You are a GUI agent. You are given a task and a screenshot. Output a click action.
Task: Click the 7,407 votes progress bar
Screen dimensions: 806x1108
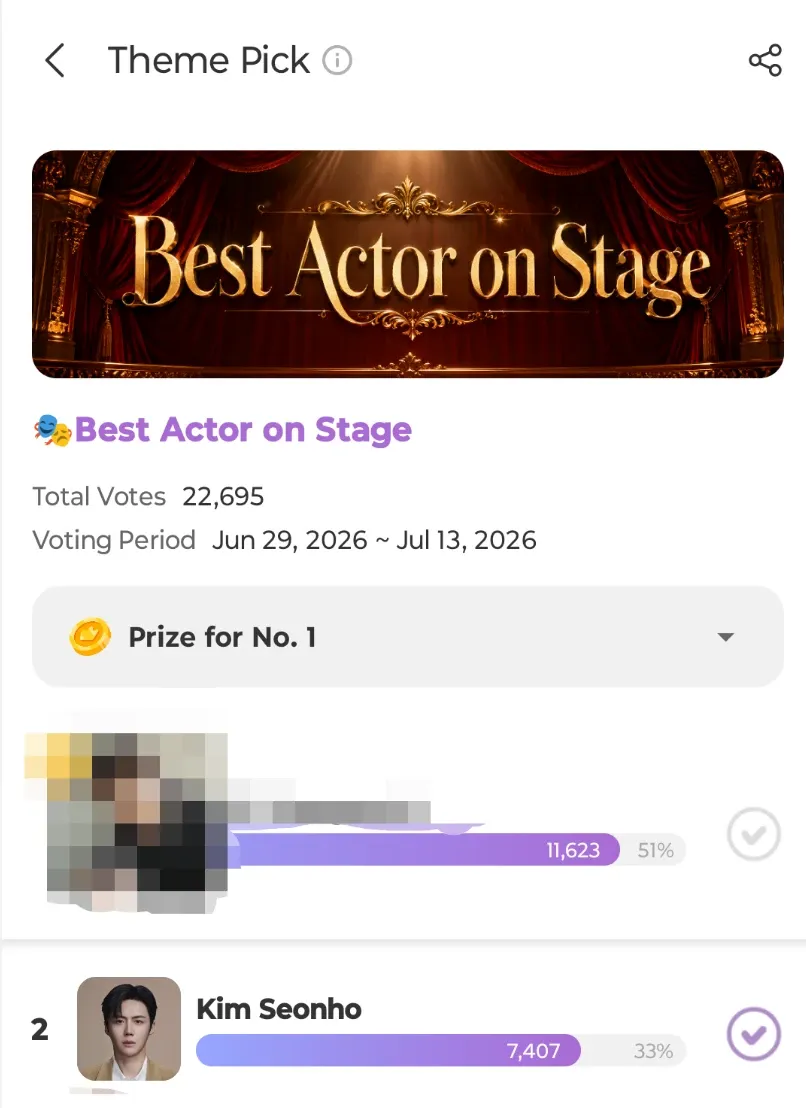388,1051
